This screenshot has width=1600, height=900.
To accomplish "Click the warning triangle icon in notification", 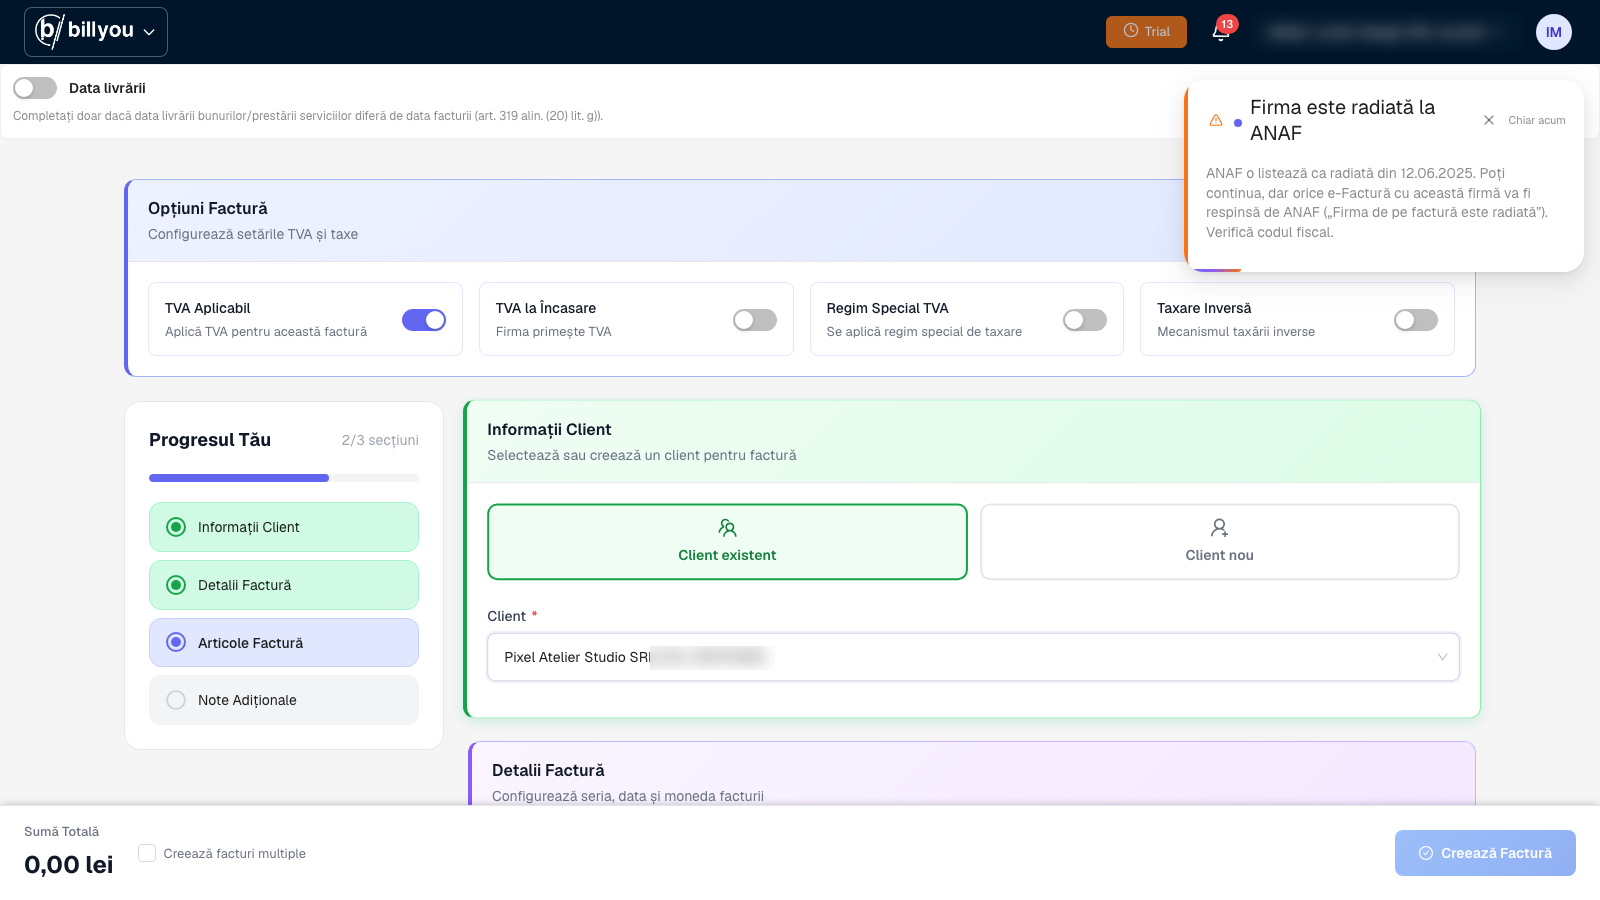I will click(1216, 120).
